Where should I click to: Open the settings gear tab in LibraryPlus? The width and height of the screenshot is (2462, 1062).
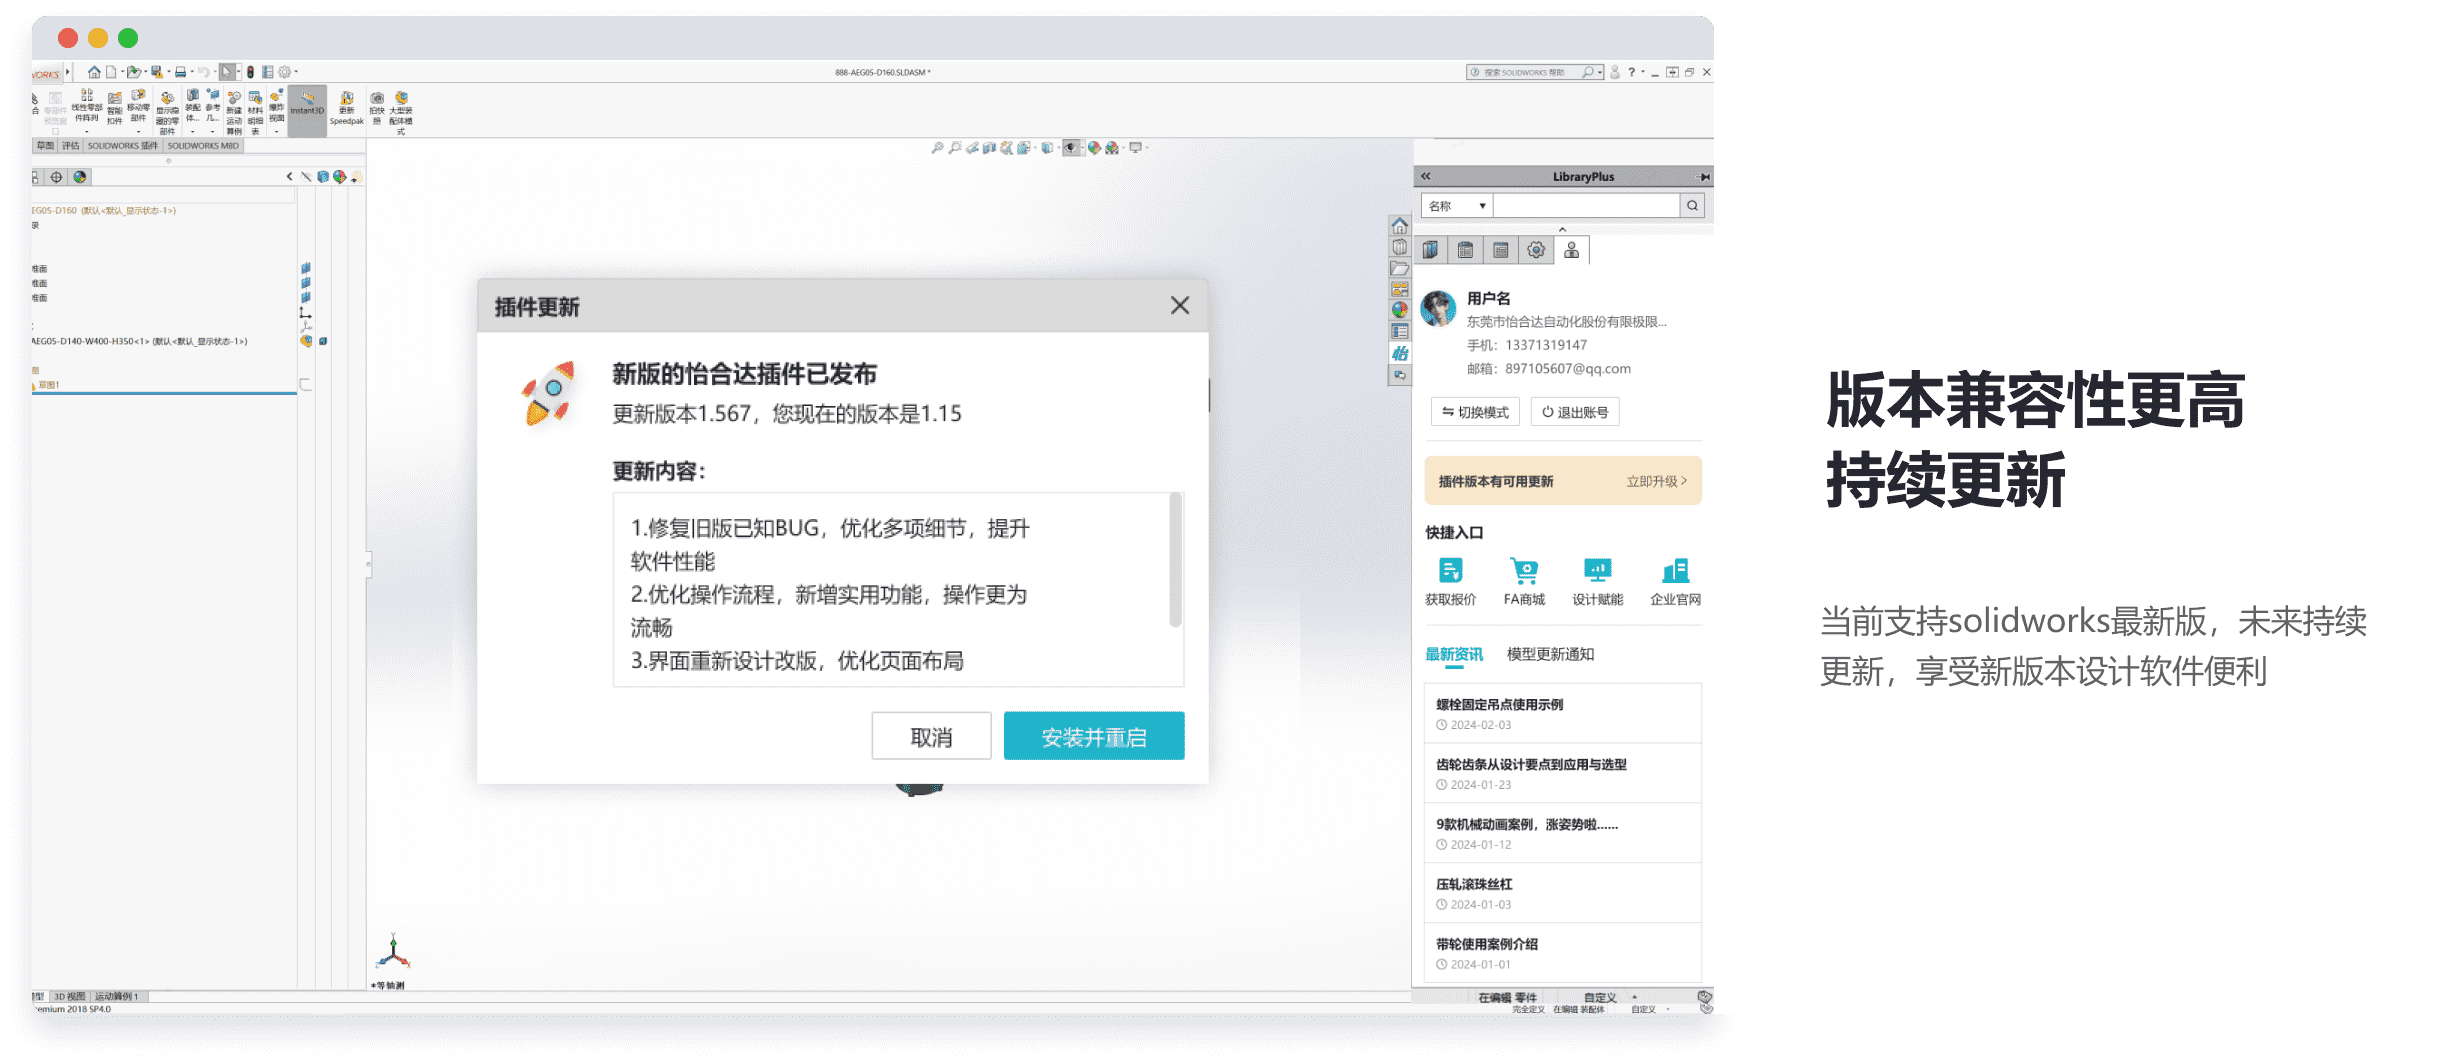coord(1536,250)
